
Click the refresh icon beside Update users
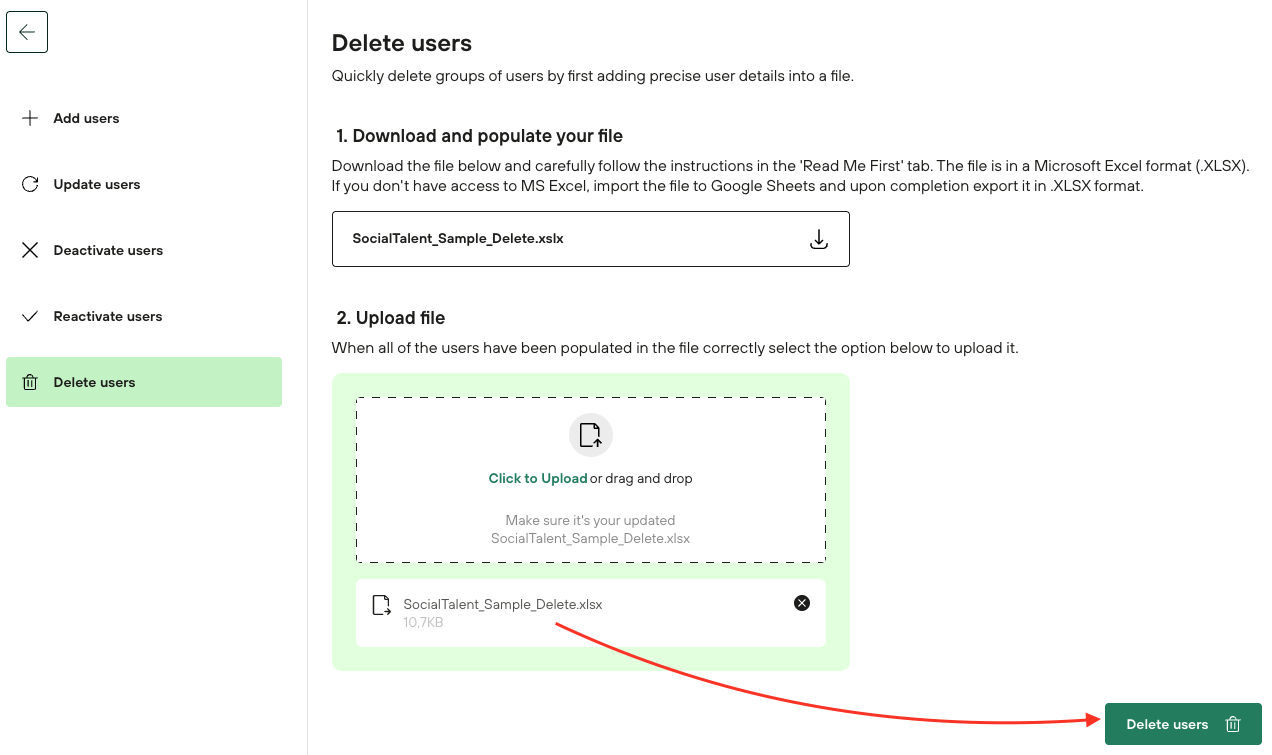point(30,184)
